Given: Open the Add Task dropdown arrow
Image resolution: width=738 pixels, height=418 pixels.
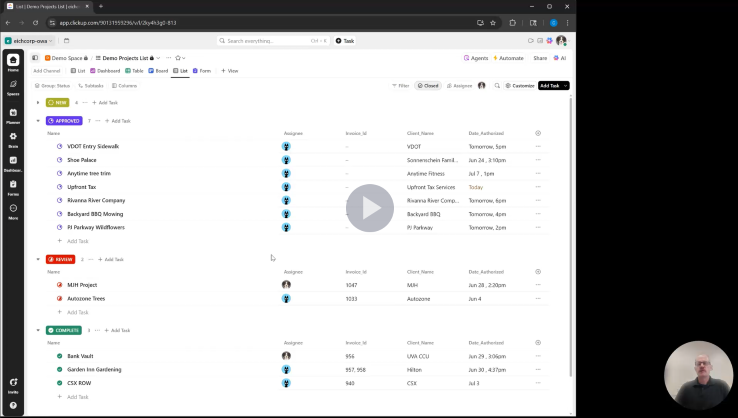Looking at the screenshot, I should point(566,86).
